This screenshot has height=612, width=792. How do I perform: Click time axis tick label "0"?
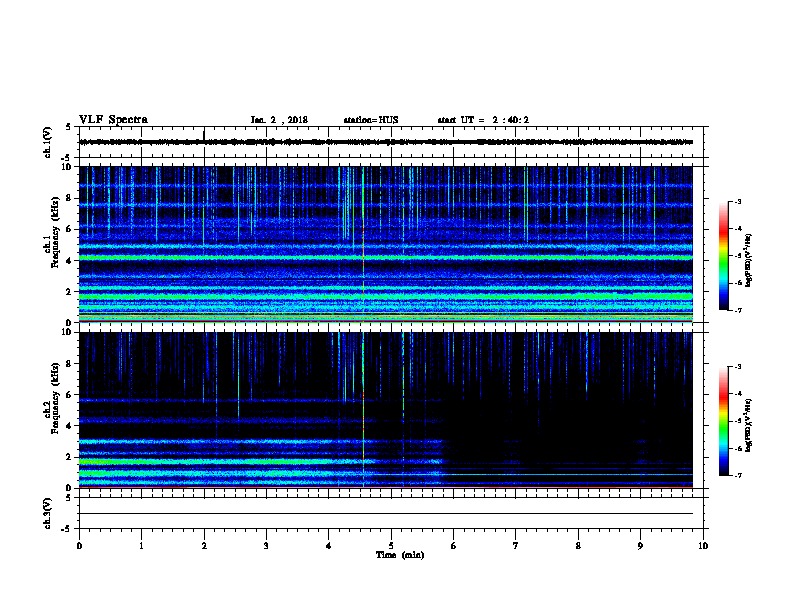(79, 546)
